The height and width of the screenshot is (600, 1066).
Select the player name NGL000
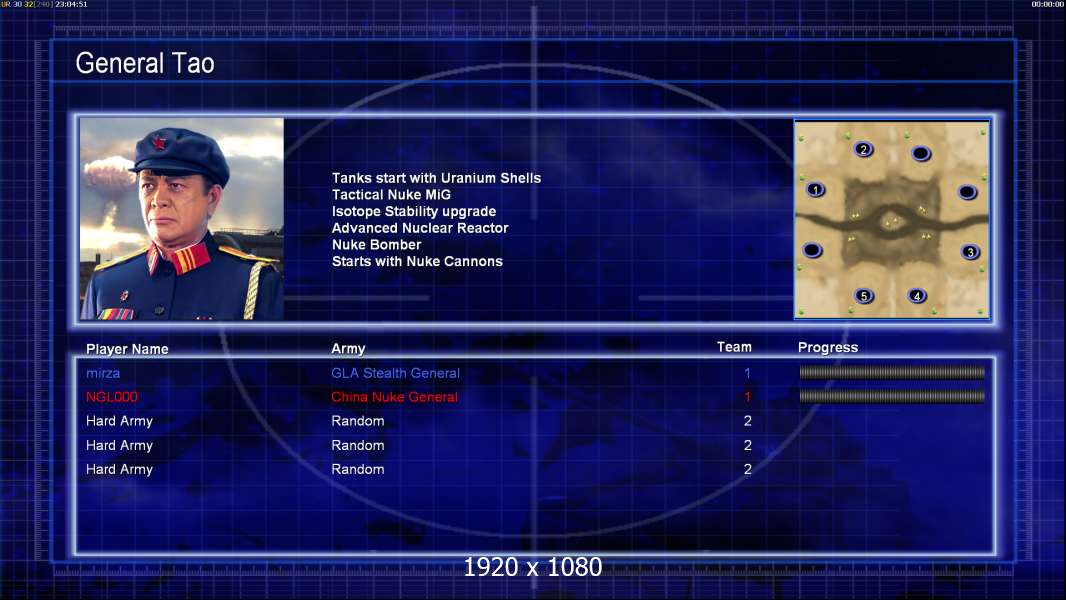click(x=111, y=397)
